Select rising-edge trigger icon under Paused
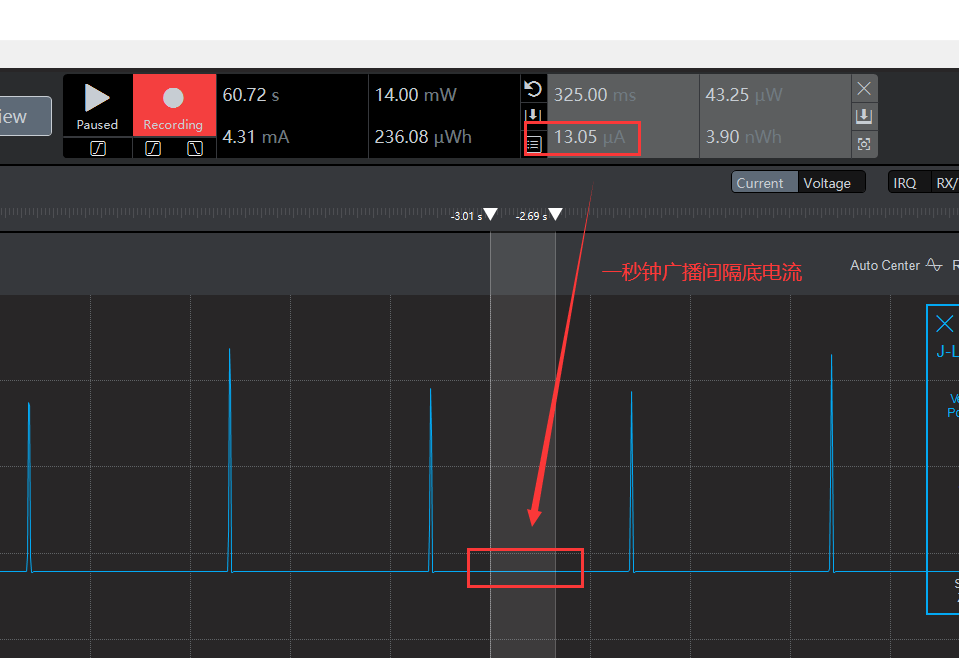 [98, 149]
